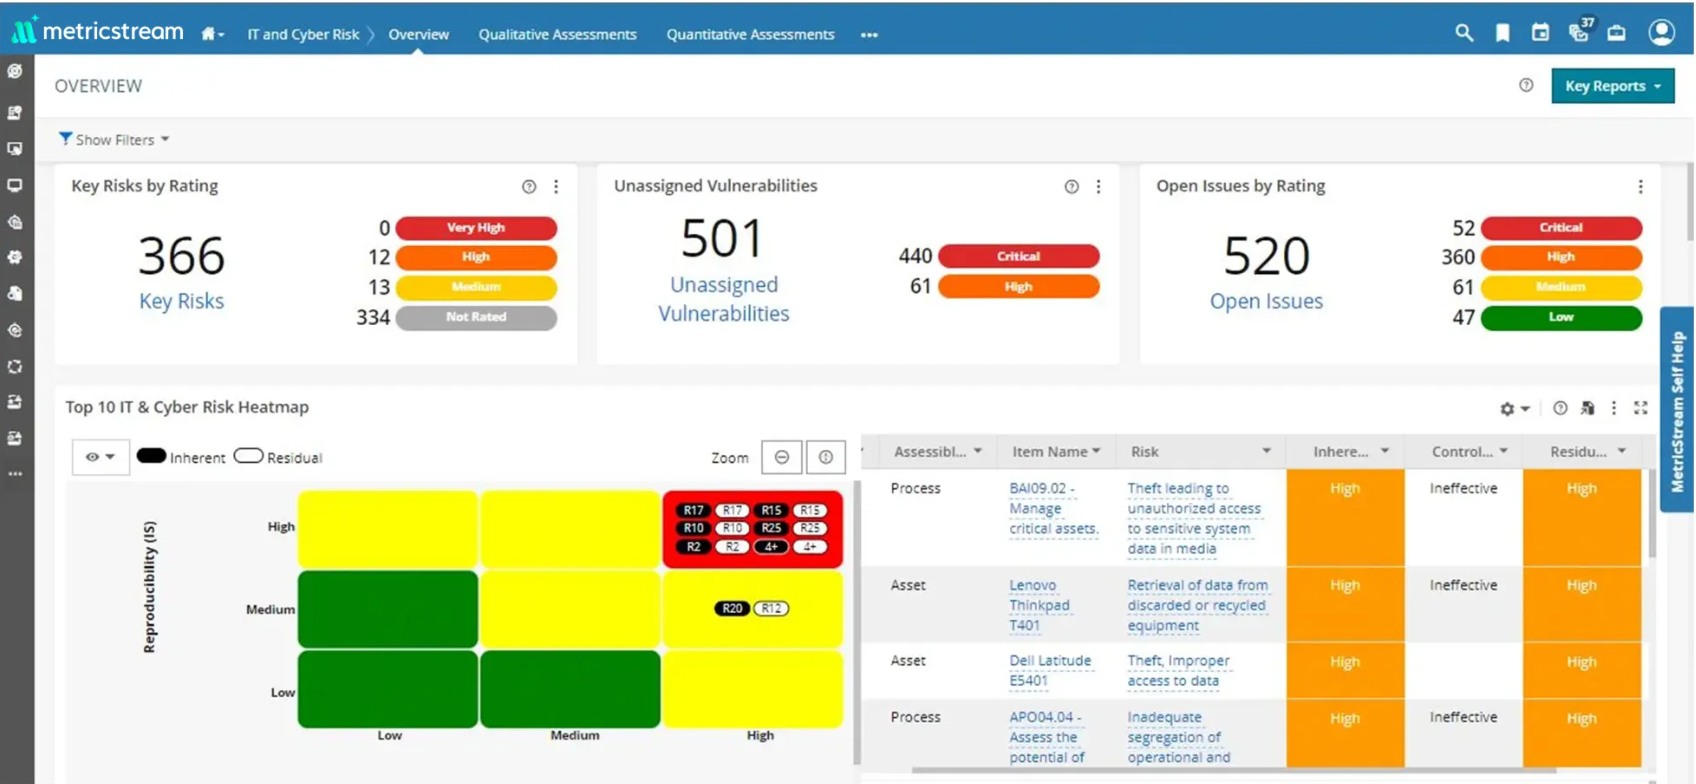1696x784 pixels.
Task: Open the Lenovo Thinkpad T401 item link
Action: (1039, 605)
